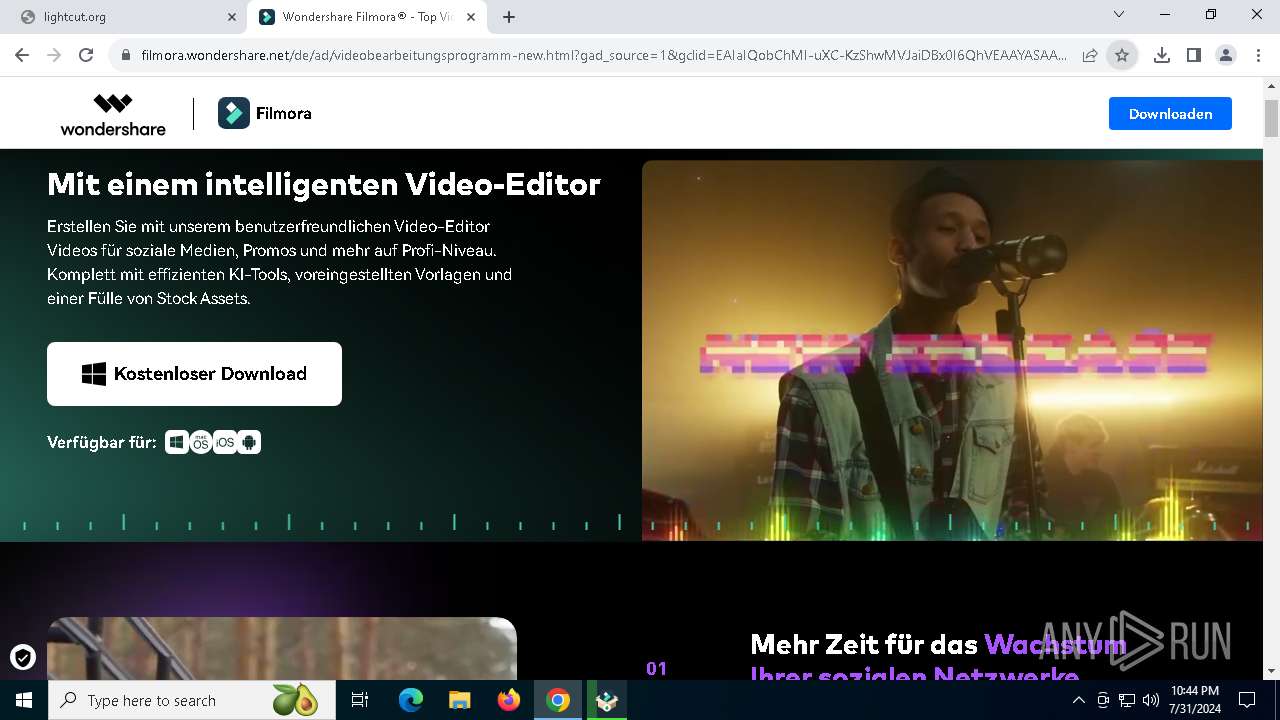Click the macOS platform icon
Viewport: 1280px width, 720px height.
pyautogui.click(x=201, y=442)
